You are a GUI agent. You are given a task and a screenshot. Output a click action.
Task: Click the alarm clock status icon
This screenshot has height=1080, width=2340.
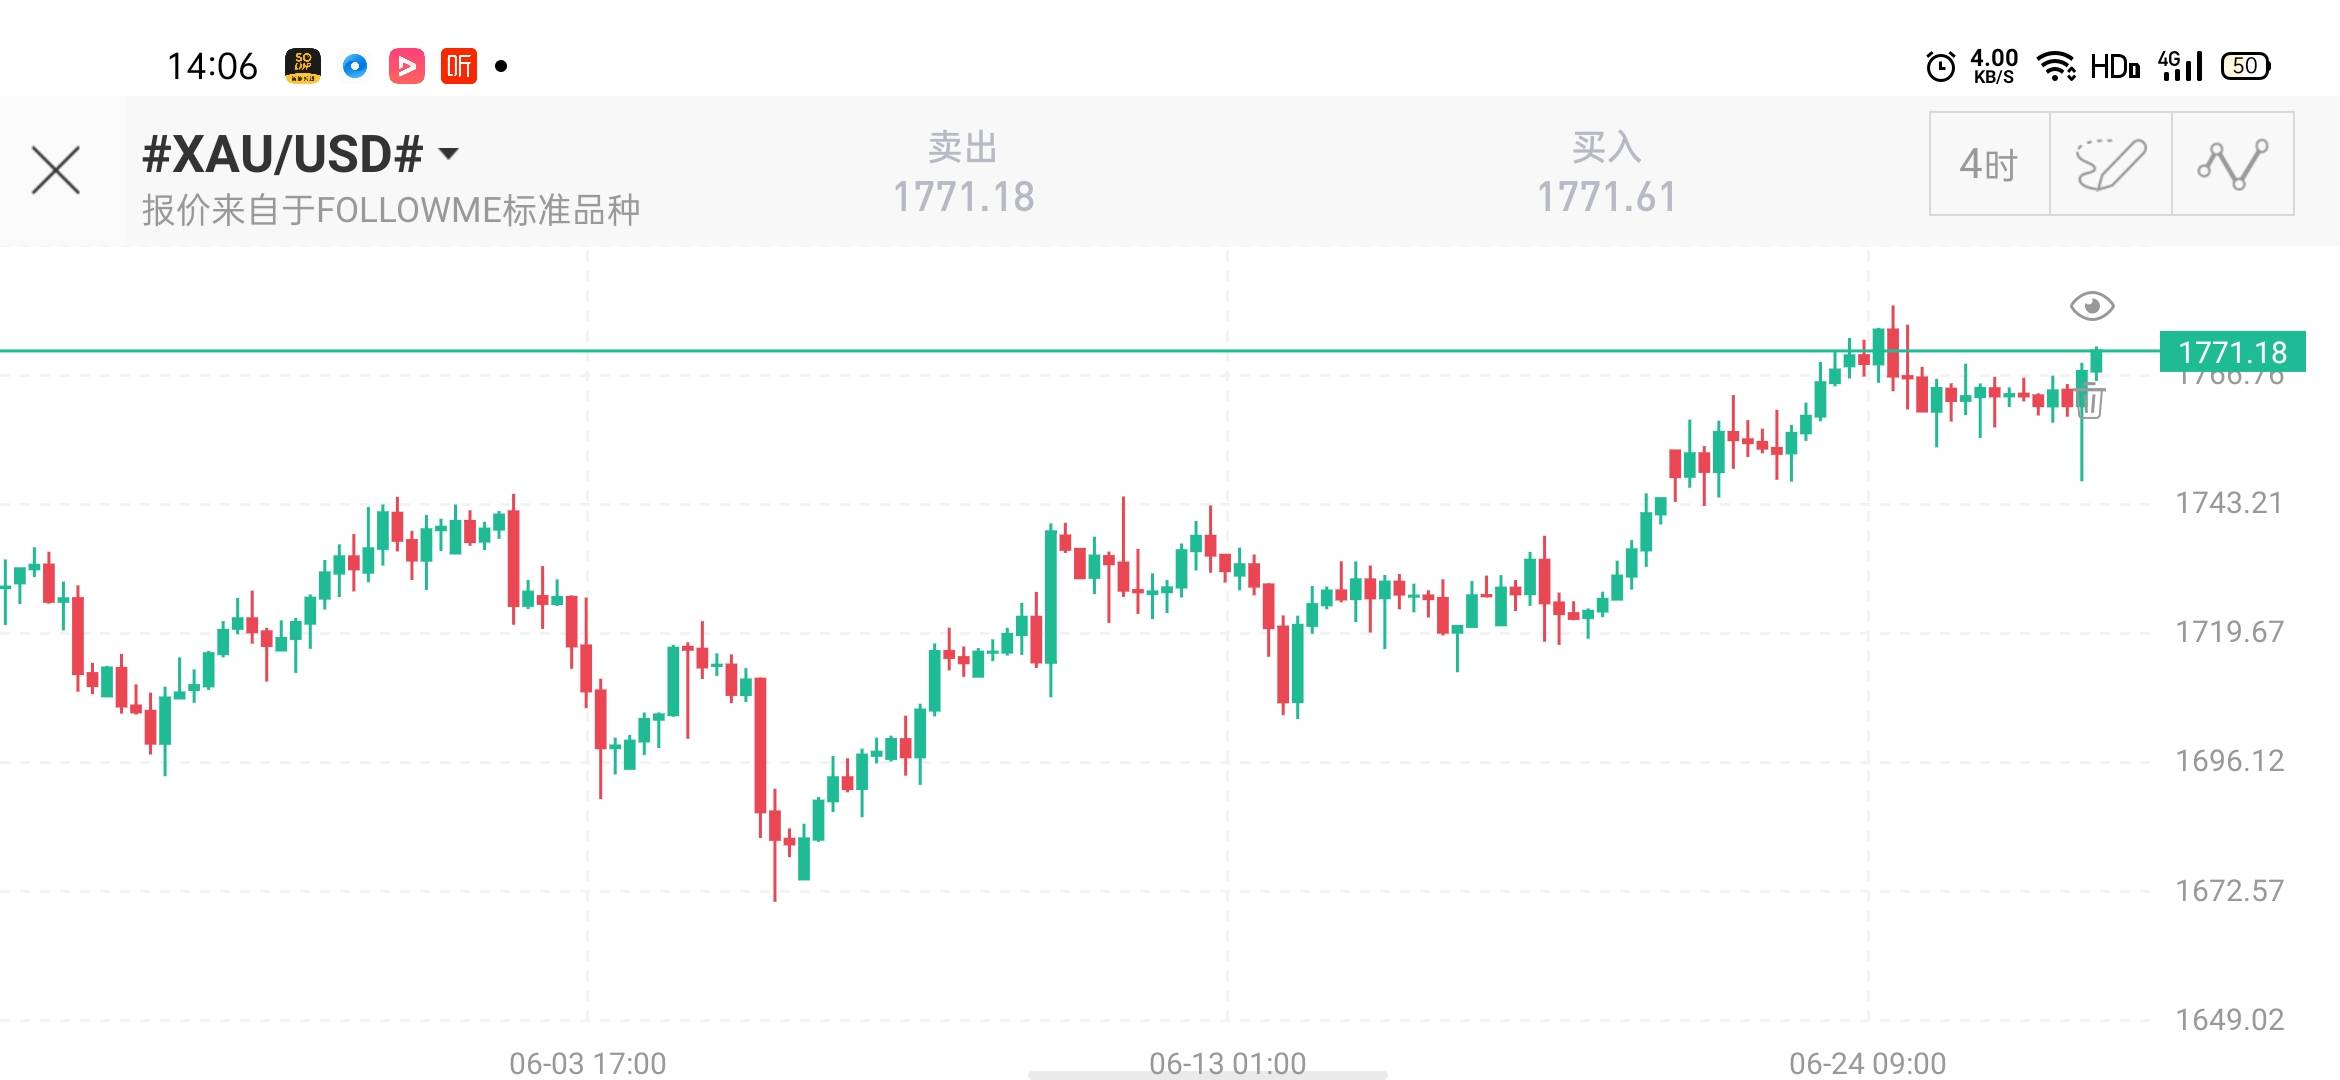pyautogui.click(x=1940, y=67)
